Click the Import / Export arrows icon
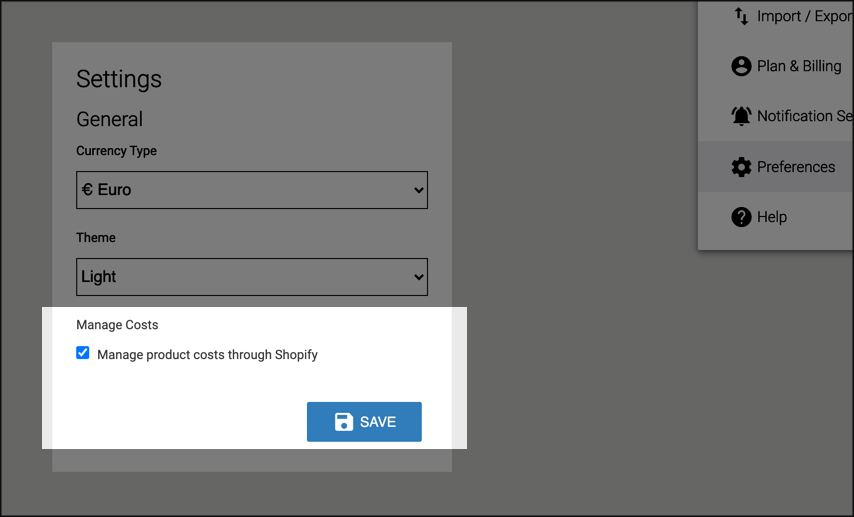 click(741, 16)
